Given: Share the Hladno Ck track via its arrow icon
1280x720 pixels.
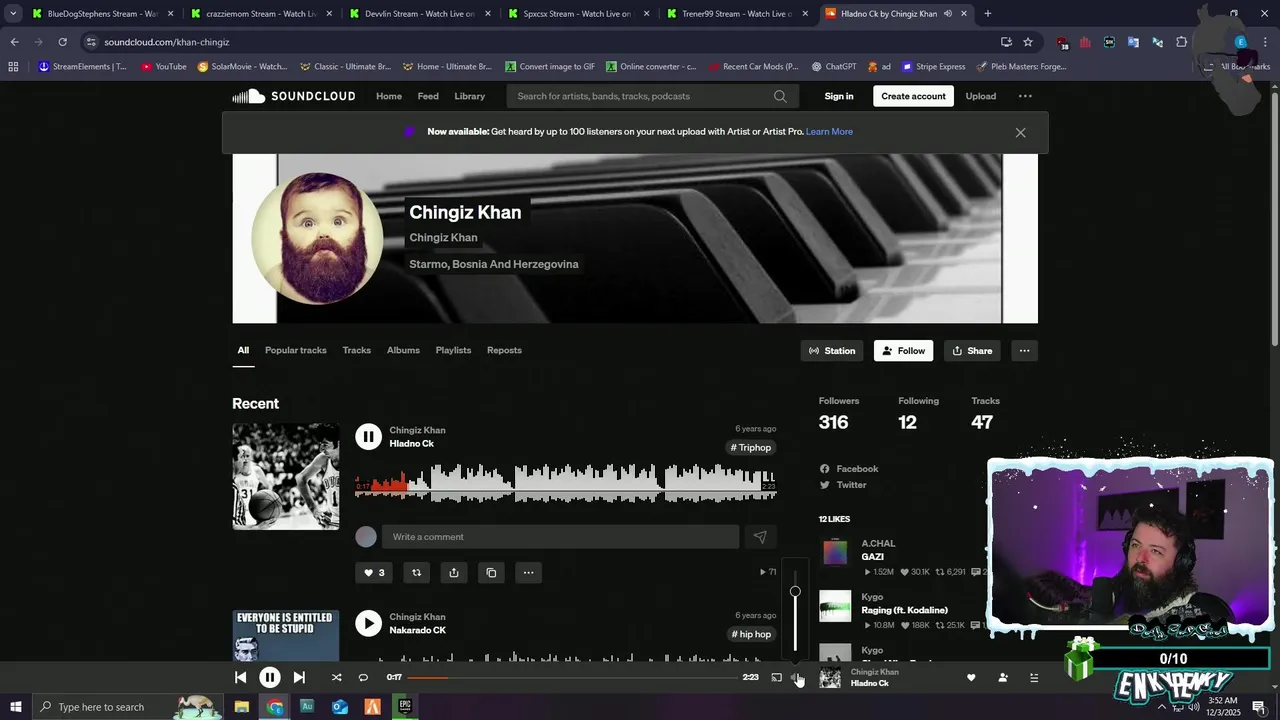Looking at the screenshot, I should coord(454,572).
